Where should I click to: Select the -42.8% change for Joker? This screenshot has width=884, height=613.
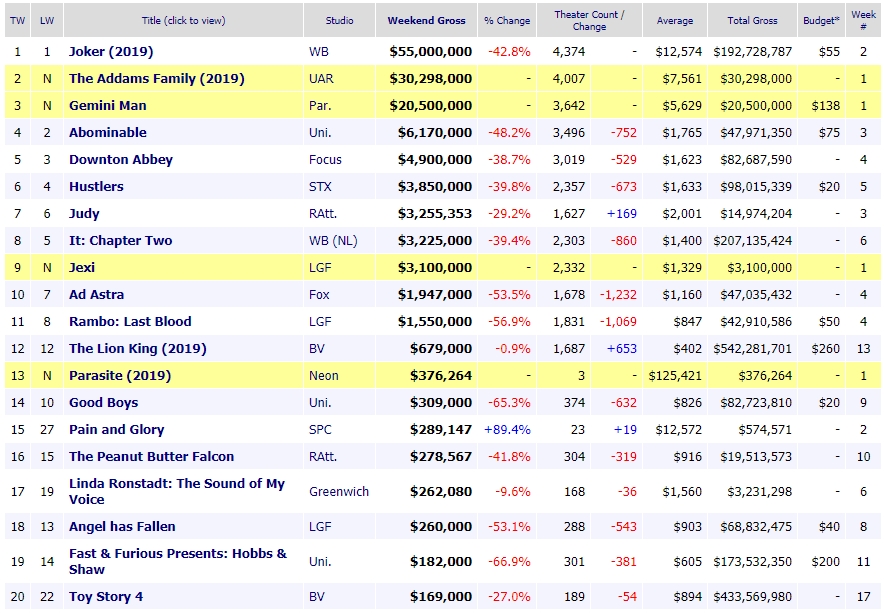pyautogui.click(x=509, y=52)
